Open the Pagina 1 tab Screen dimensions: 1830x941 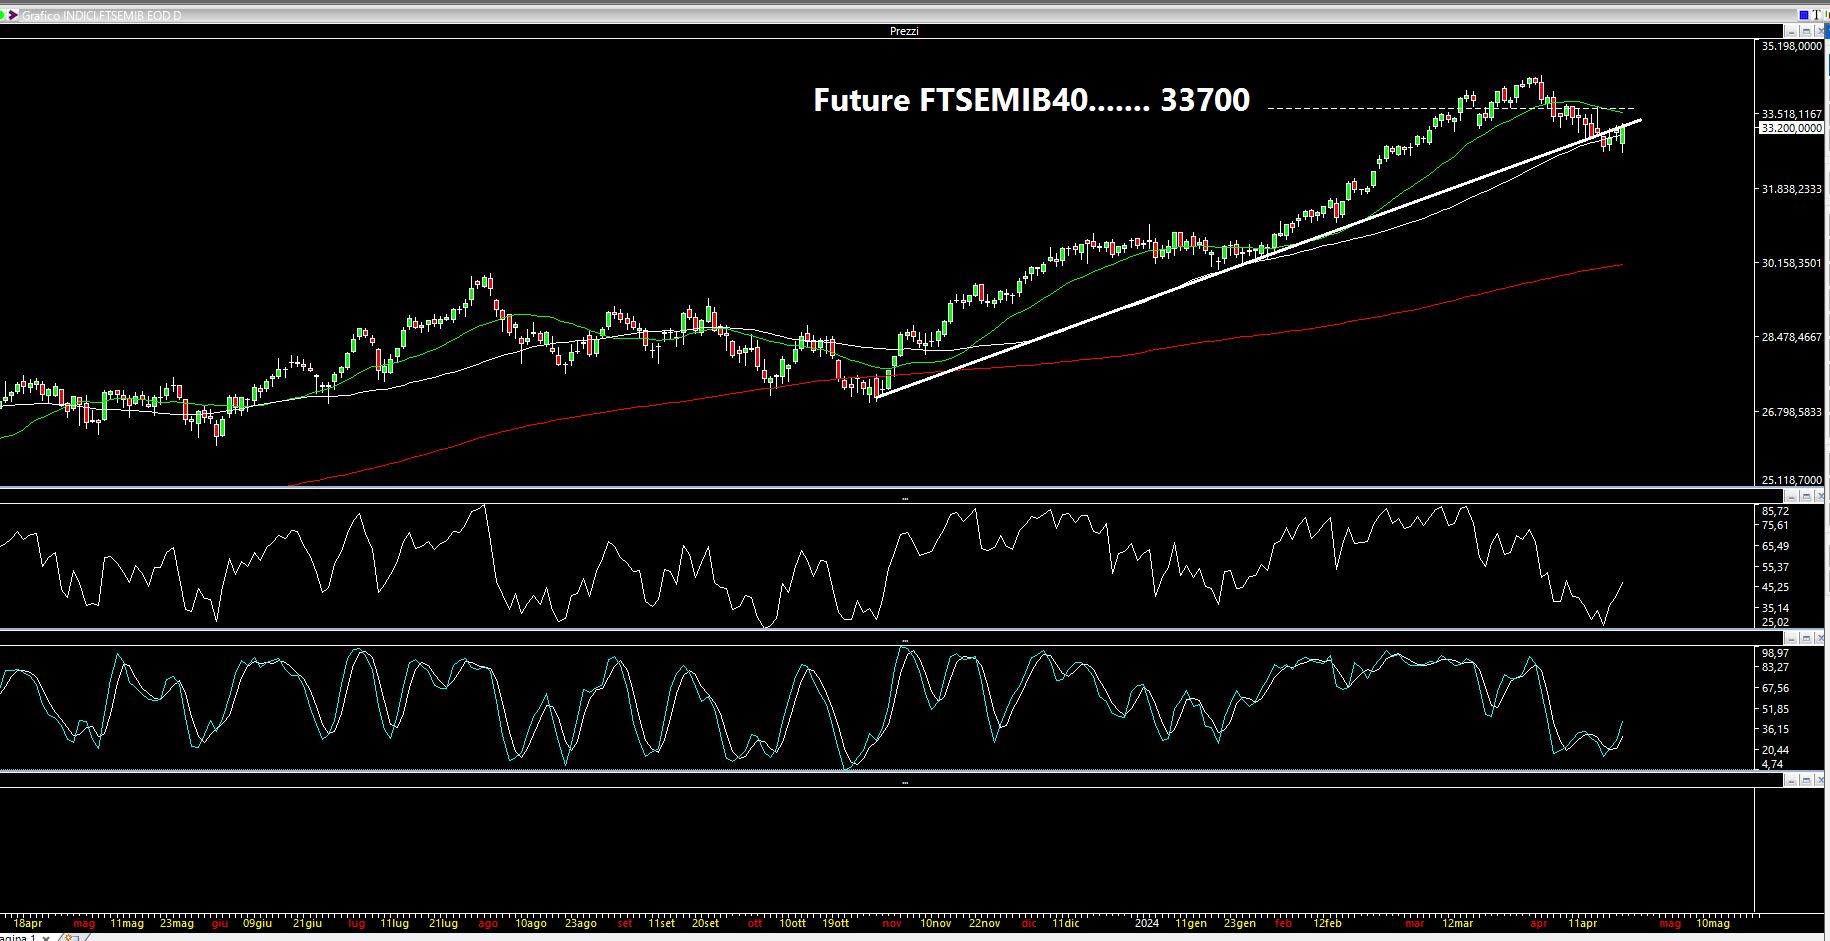(x=17, y=938)
